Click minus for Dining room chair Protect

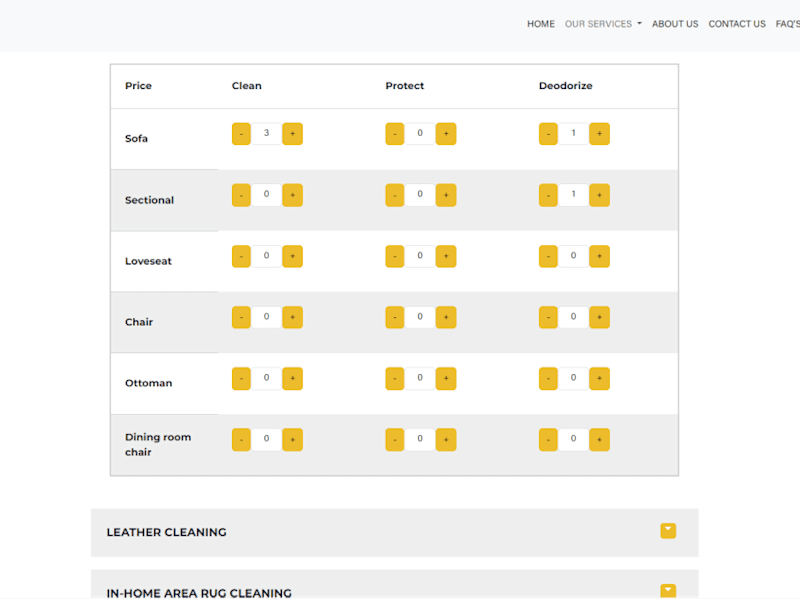[x=395, y=440]
